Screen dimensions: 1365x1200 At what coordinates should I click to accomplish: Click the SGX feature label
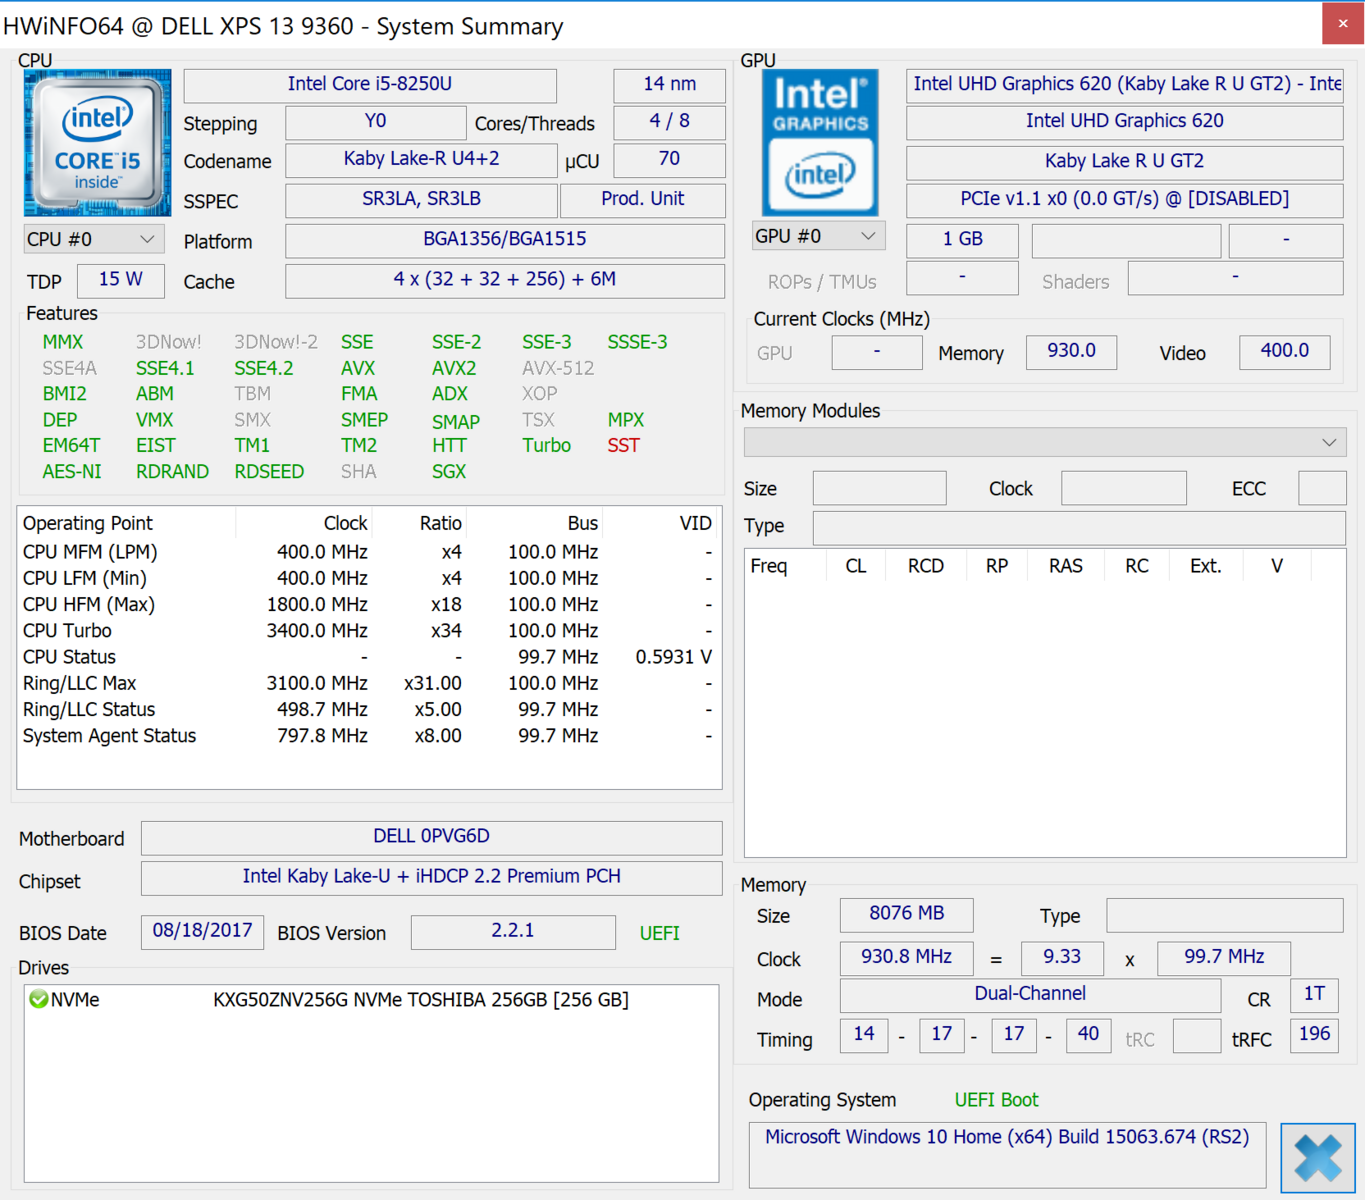(x=449, y=472)
